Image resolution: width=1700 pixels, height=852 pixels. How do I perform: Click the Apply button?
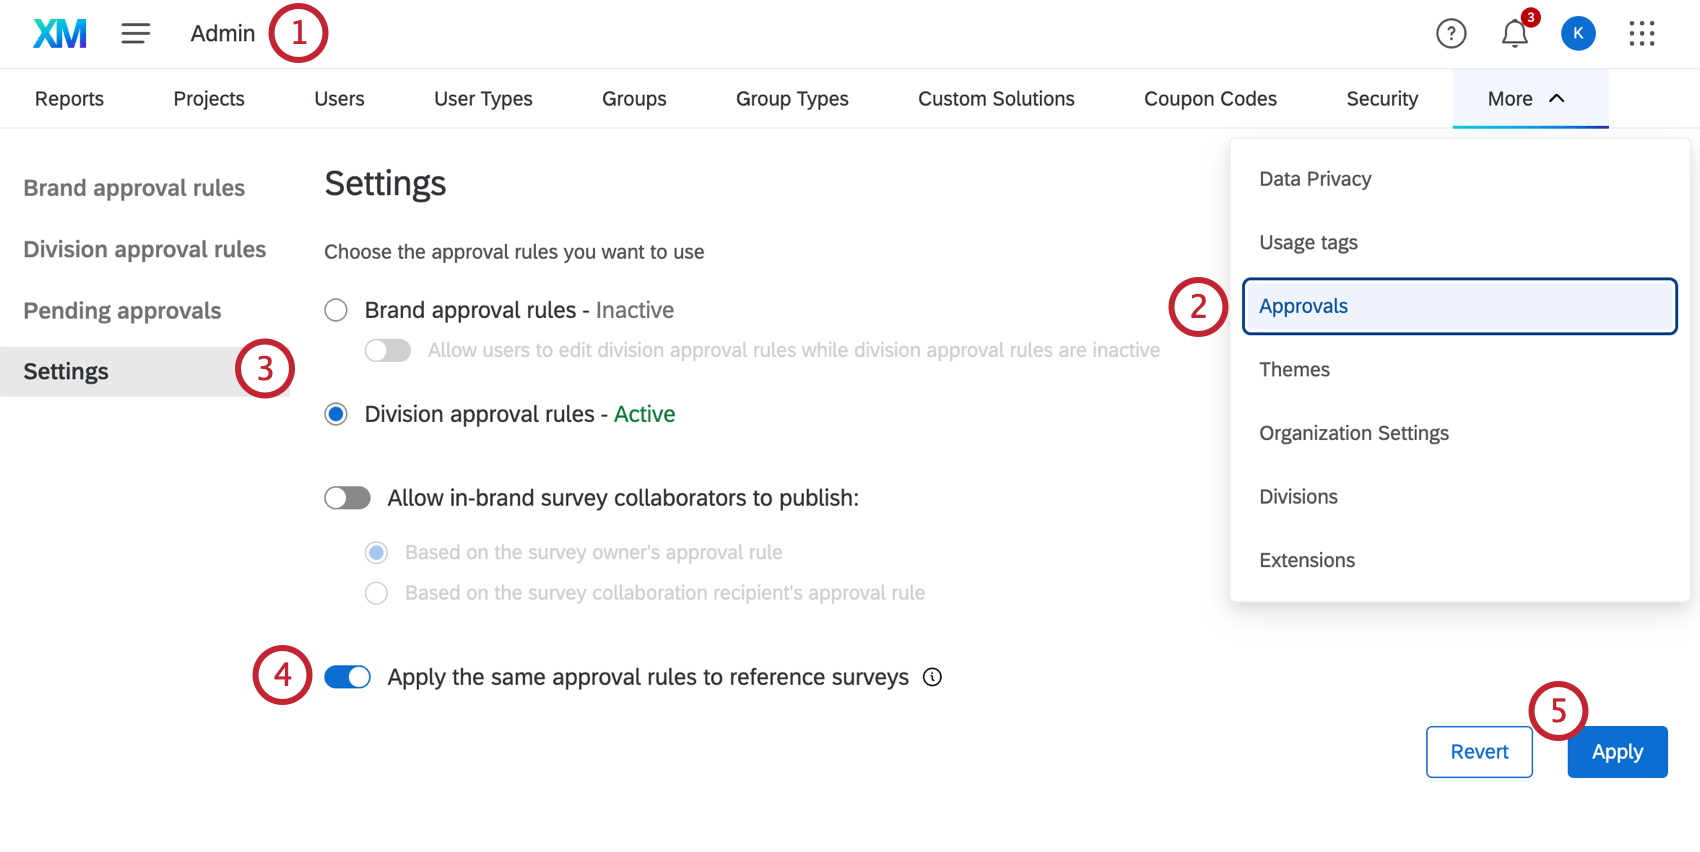click(x=1616, y=752)
